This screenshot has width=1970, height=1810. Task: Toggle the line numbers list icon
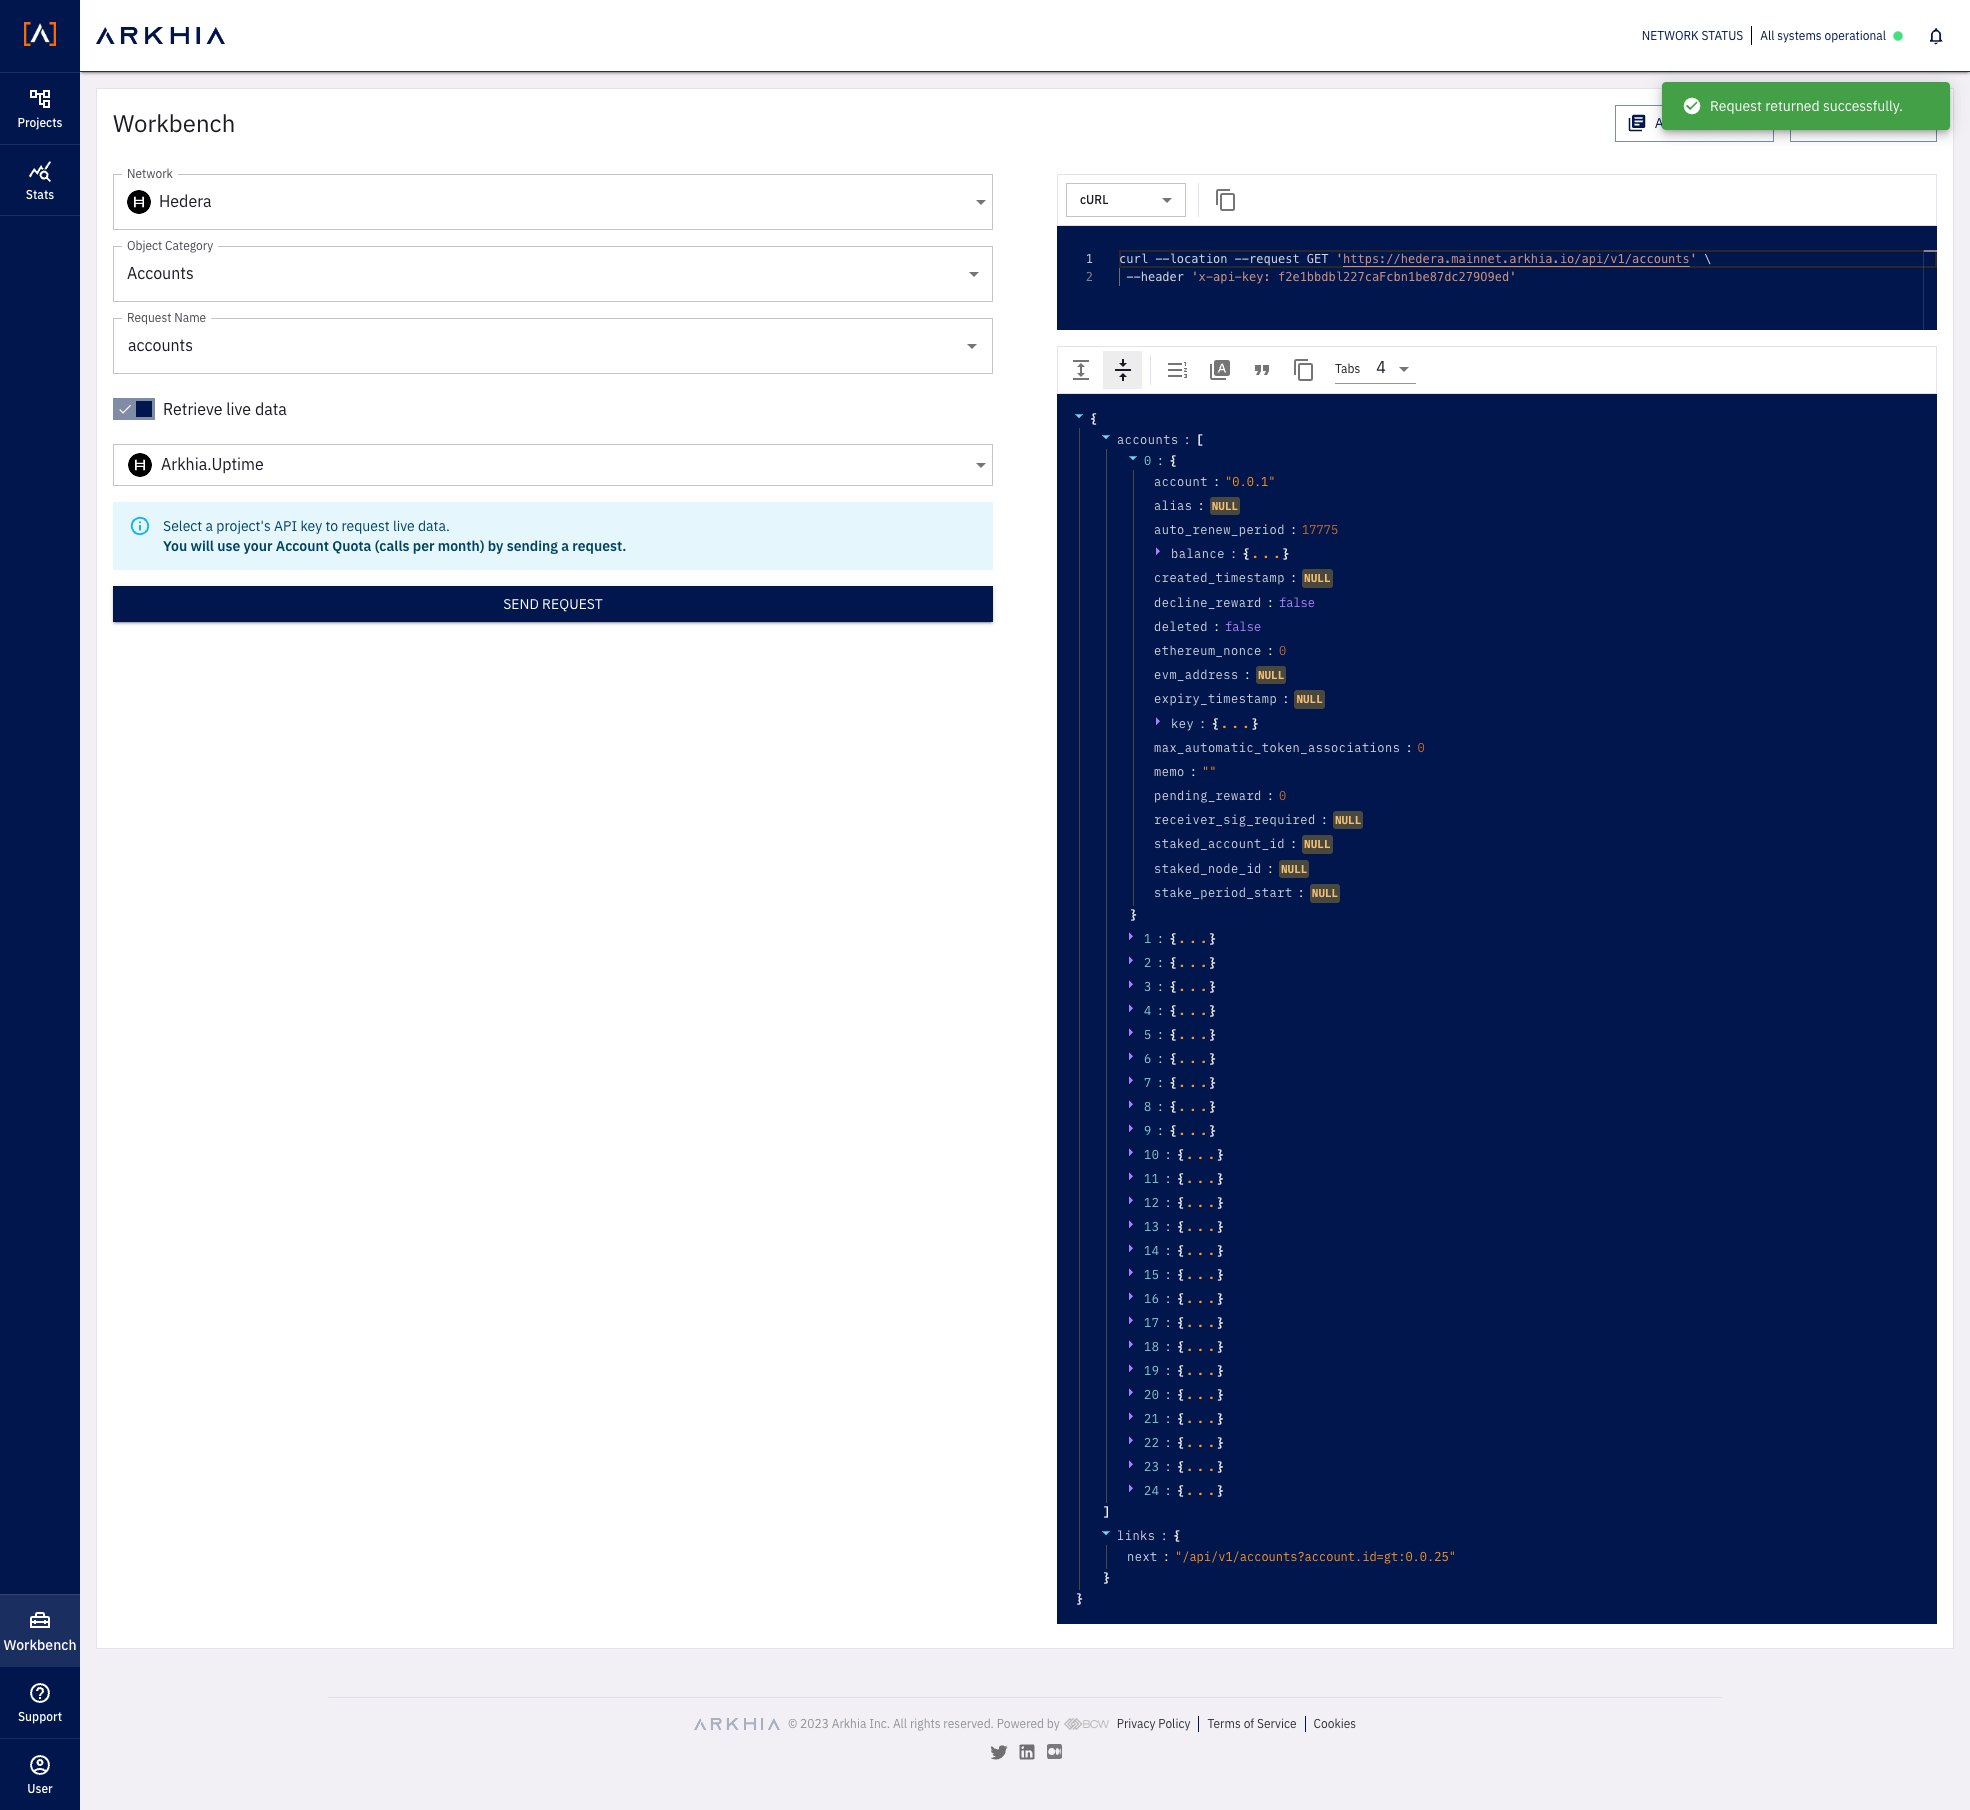[x=1177, y=370]
